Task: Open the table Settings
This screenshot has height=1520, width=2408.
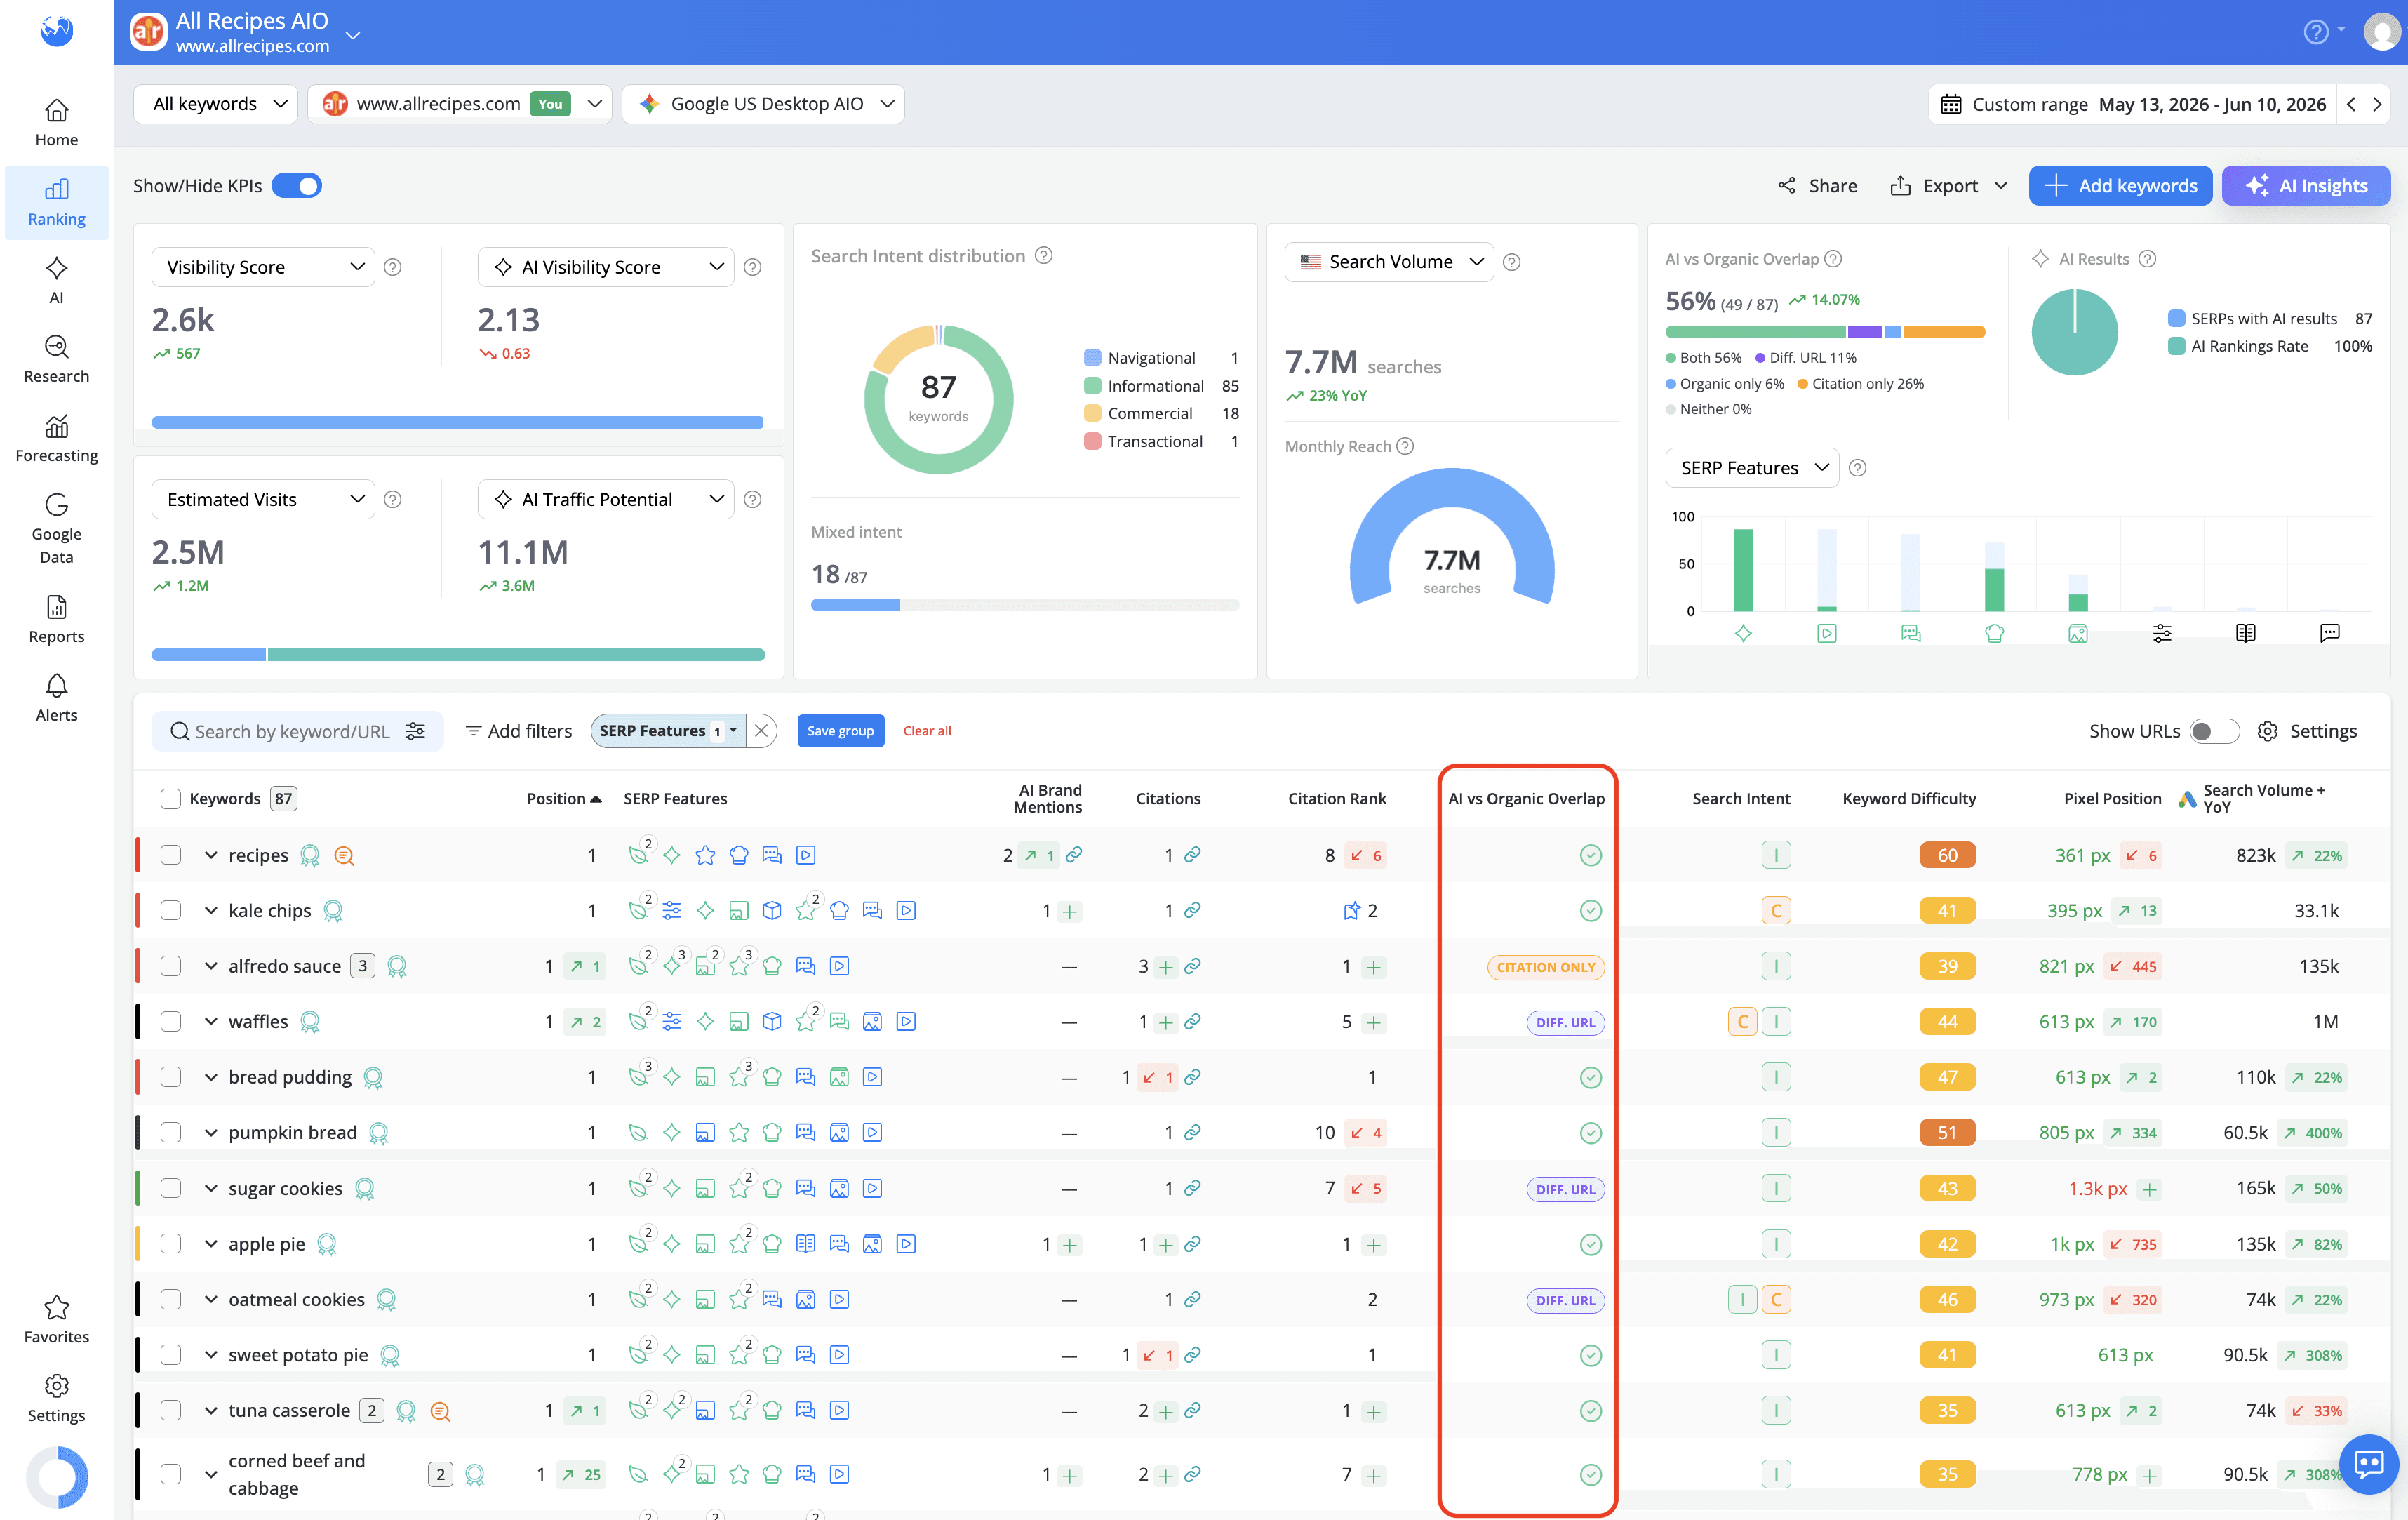Action: click(x=2308, y=731)
